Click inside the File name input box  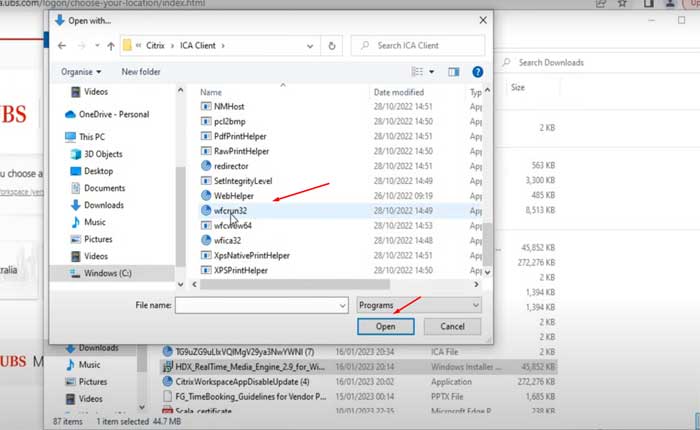point(256,305)
